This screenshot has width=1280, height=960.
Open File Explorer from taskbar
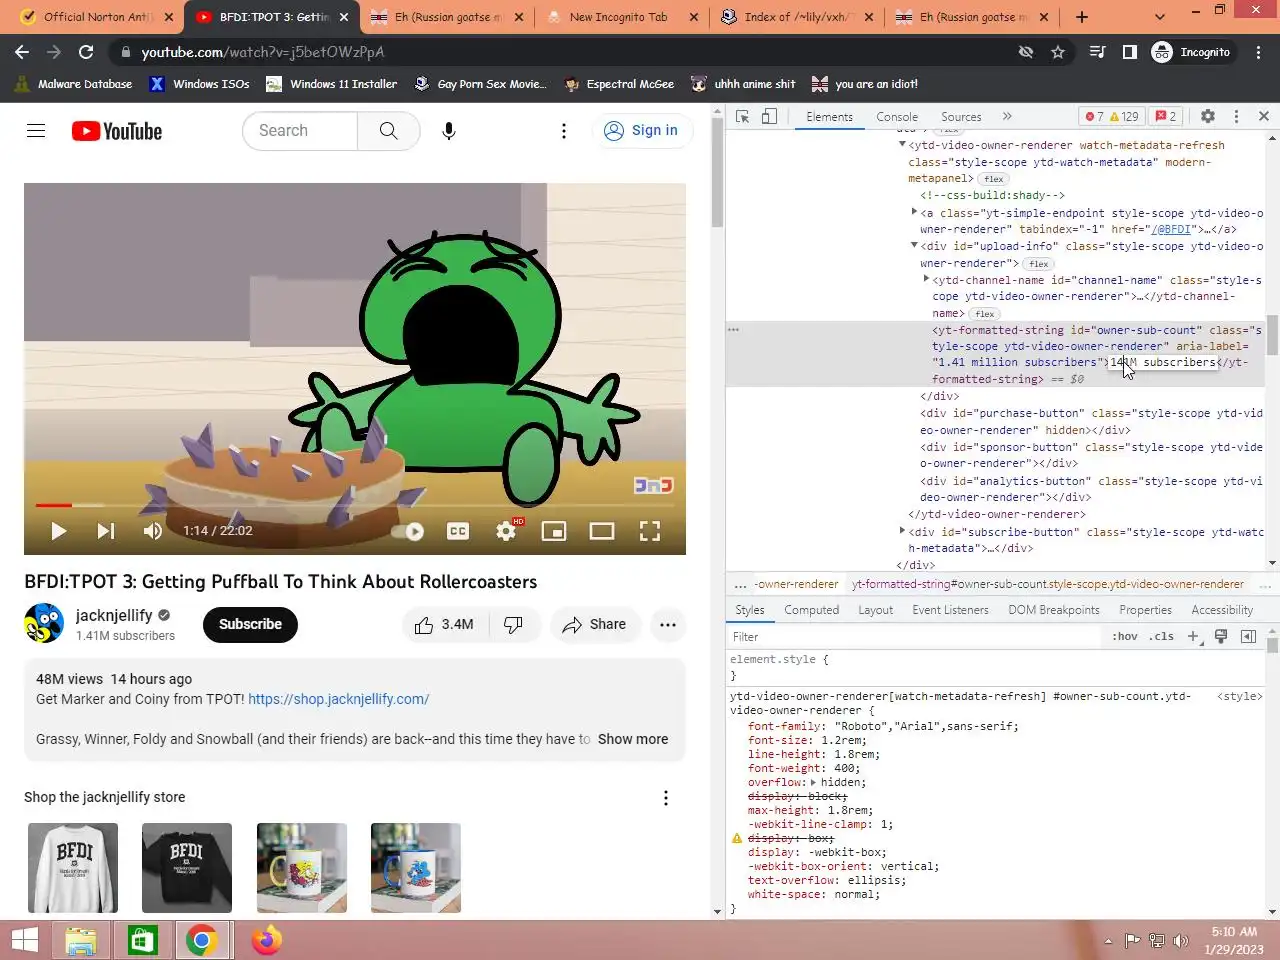[x=80, y=940]
